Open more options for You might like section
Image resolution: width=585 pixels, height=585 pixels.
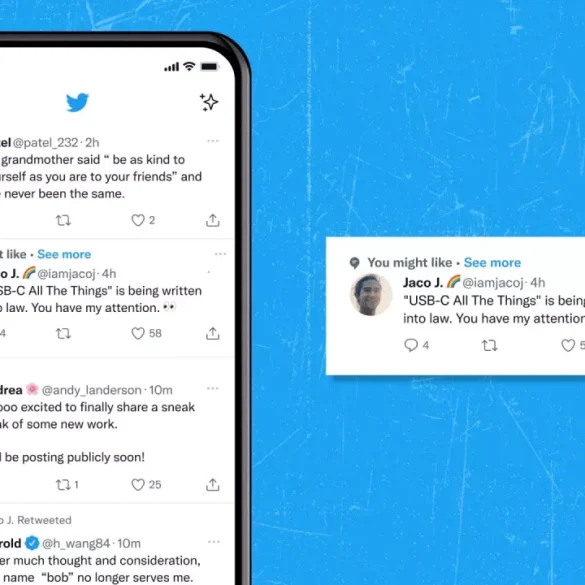(x=220, y=254)
